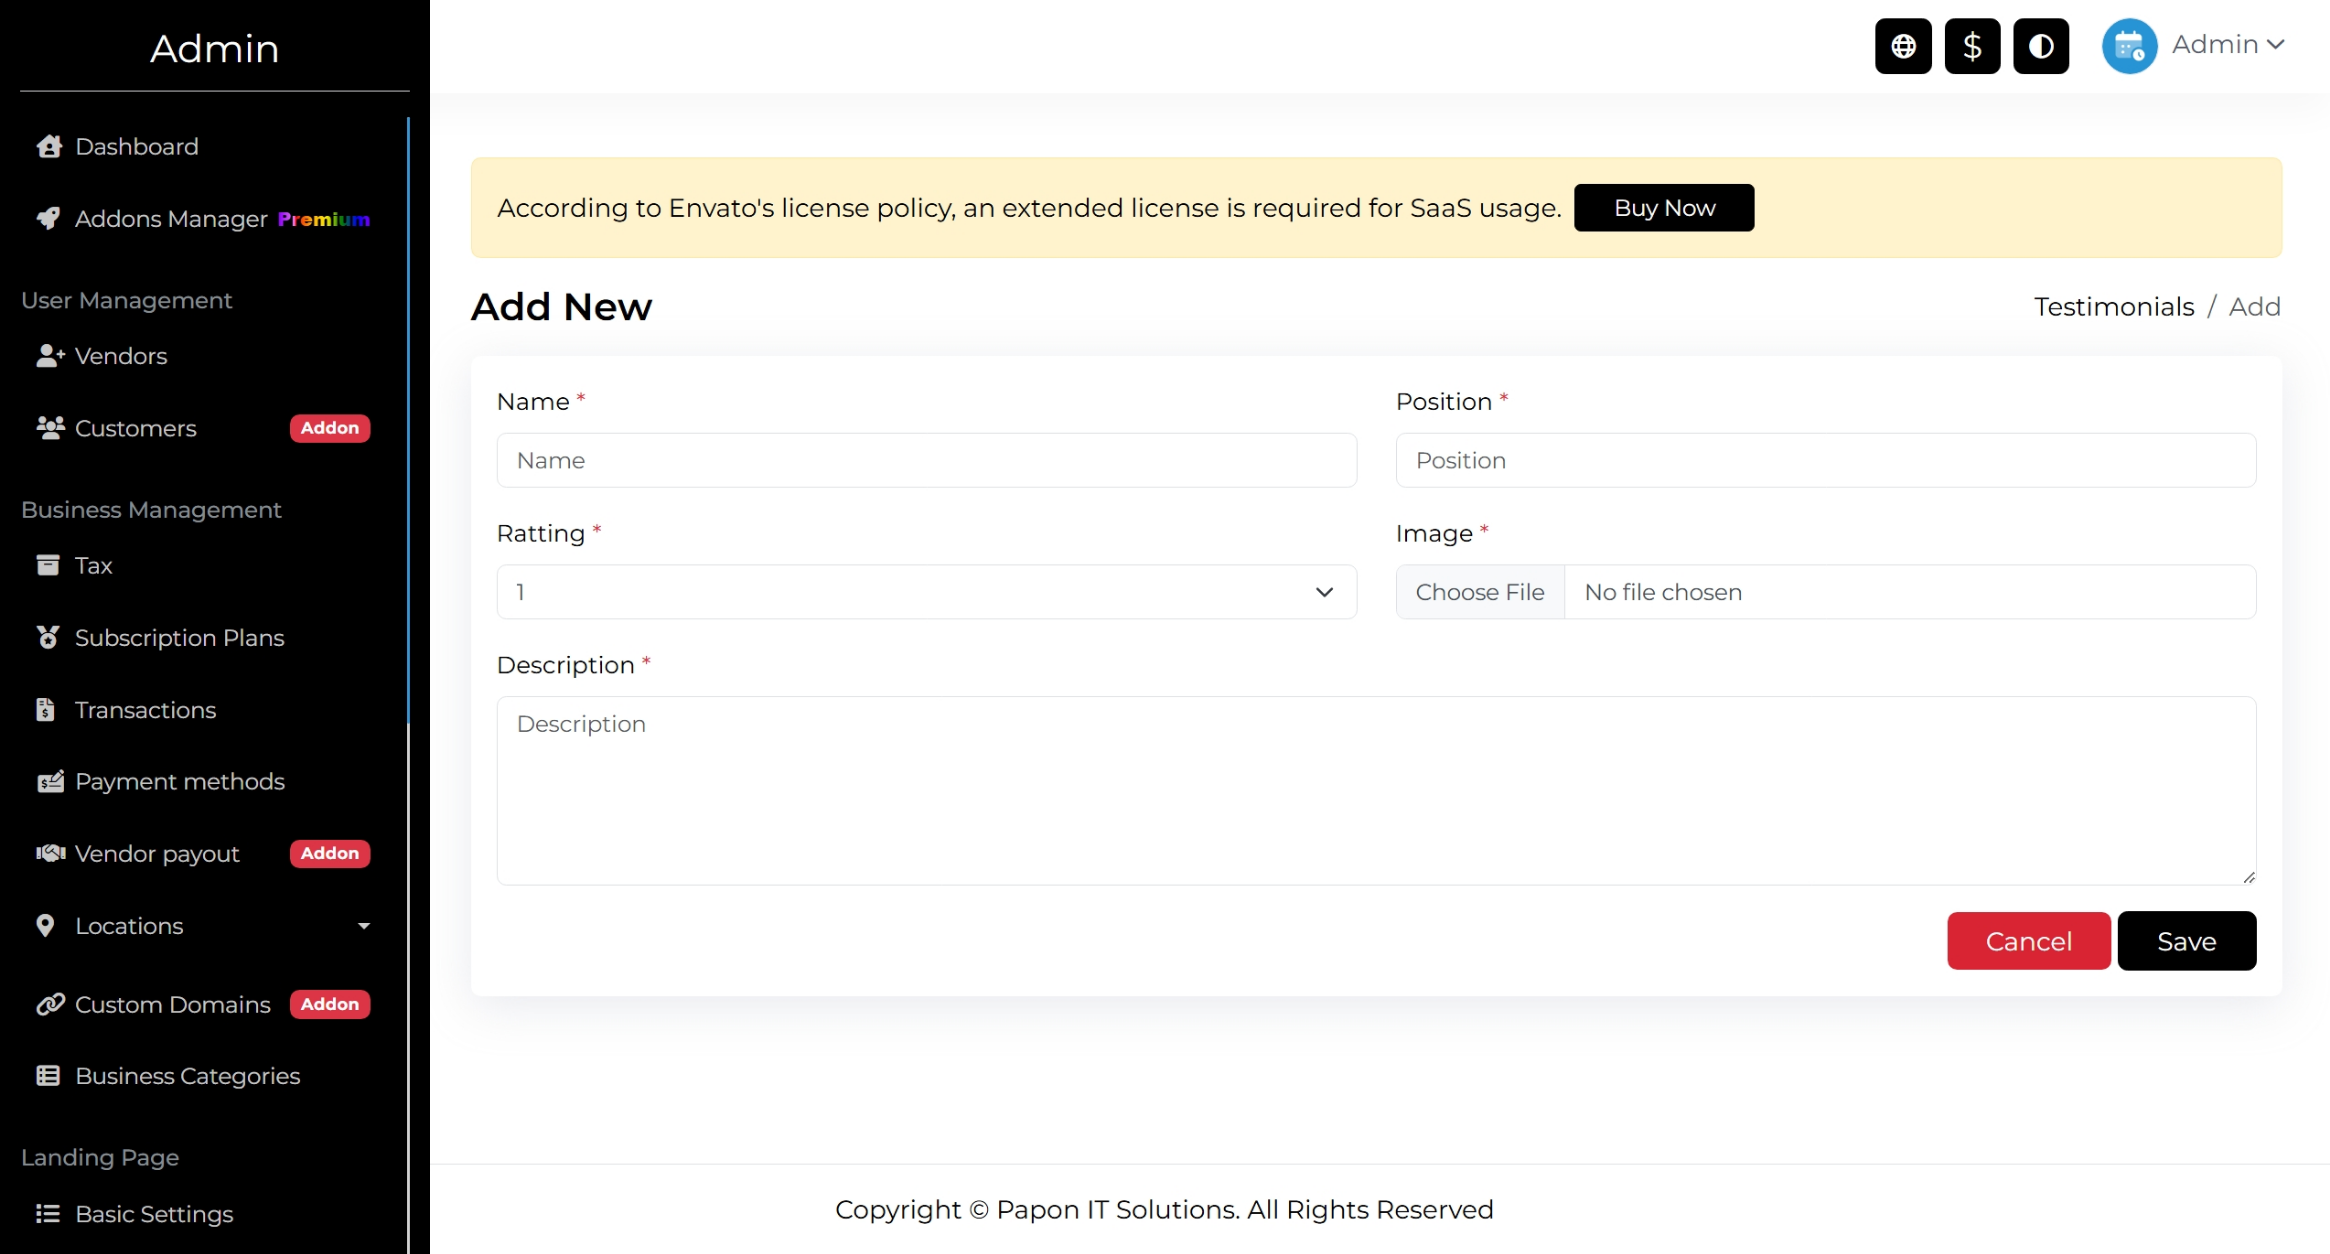Open Business Categories menu item

click(x=187, y=1076)
